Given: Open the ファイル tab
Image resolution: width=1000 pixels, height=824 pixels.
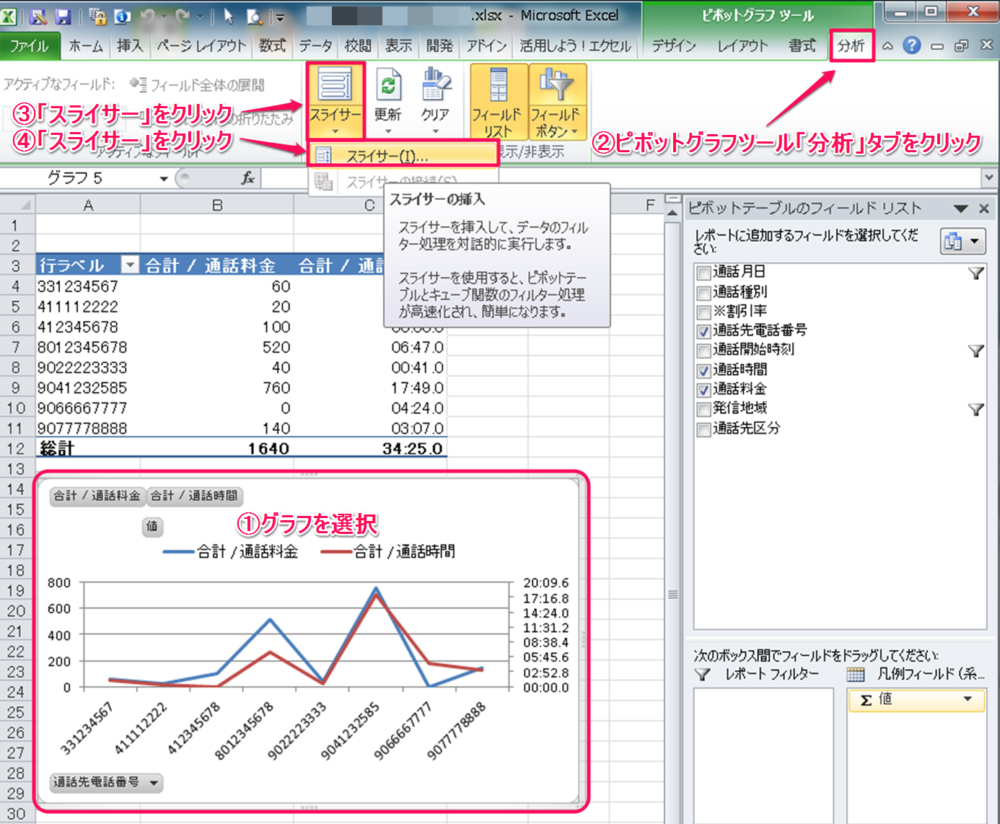Looking at the screenshot, I should click(x=30, y=46).
